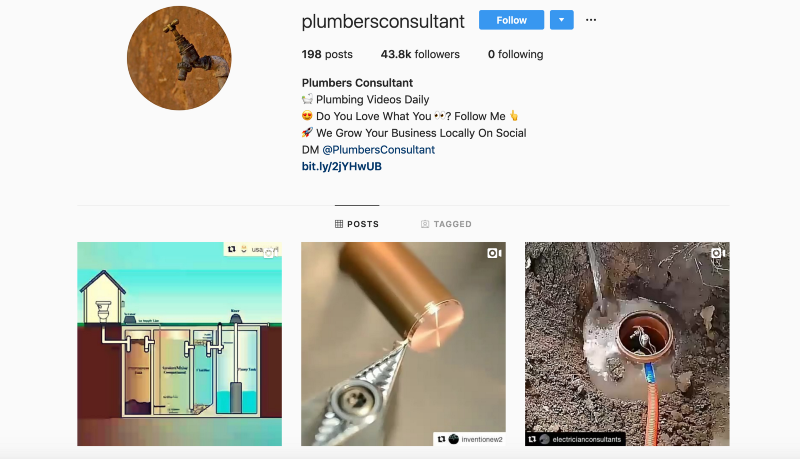The height and width of the screenshot is (459, 800).
Task: Open the copper pipe video post
Action: tap(404, 344)
